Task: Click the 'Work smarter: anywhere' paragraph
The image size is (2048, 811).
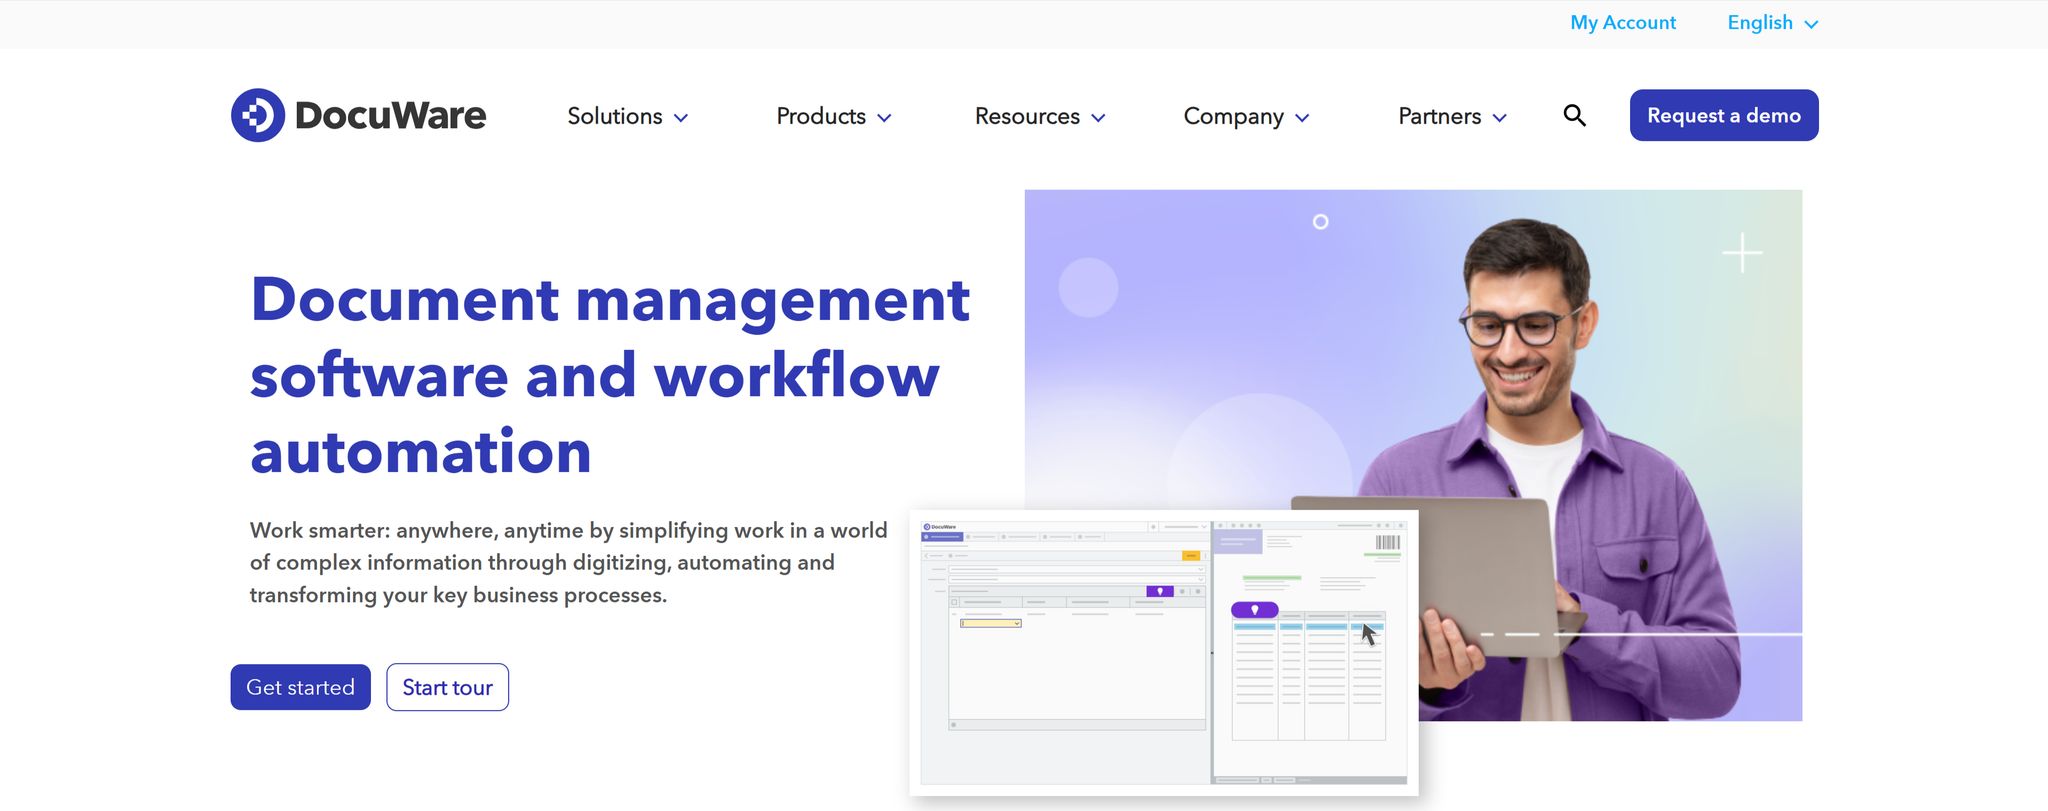Action: [568, 562]
